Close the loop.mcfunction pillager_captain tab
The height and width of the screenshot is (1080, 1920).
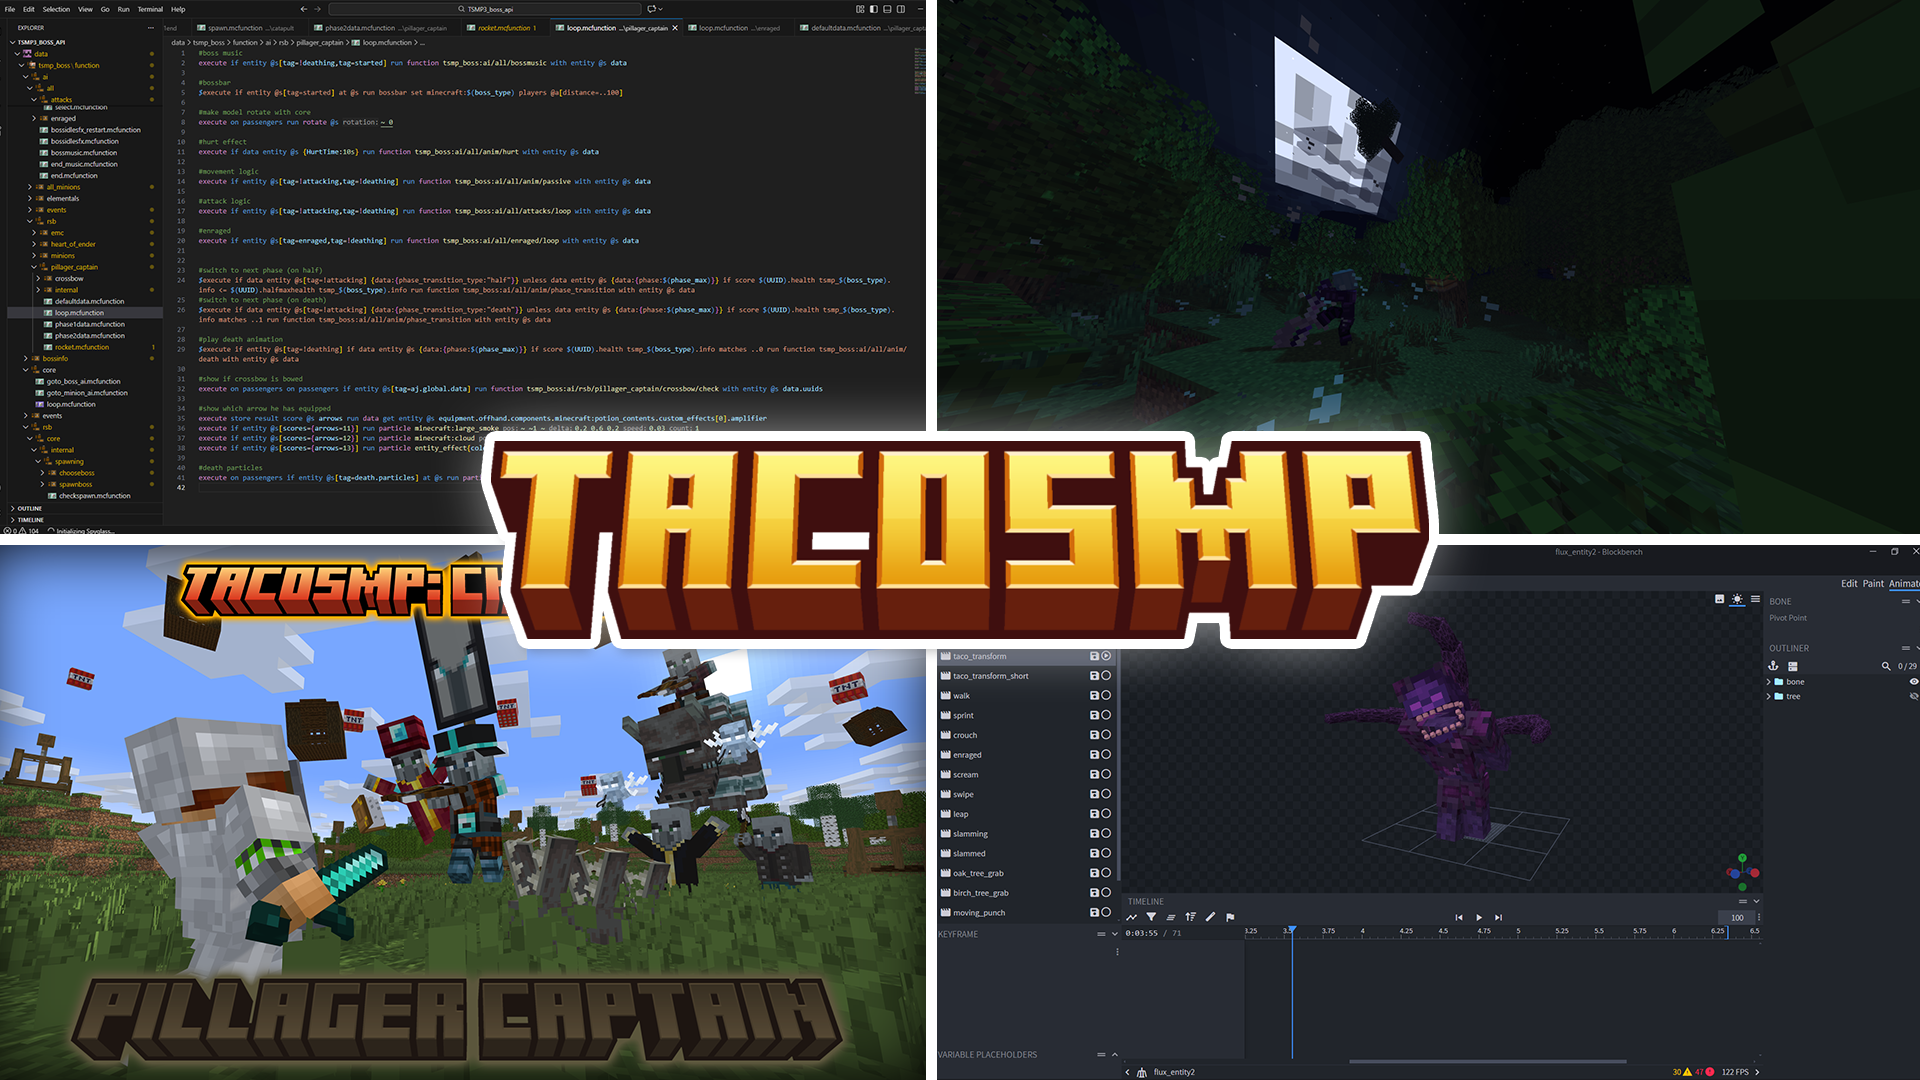point(675,28)
